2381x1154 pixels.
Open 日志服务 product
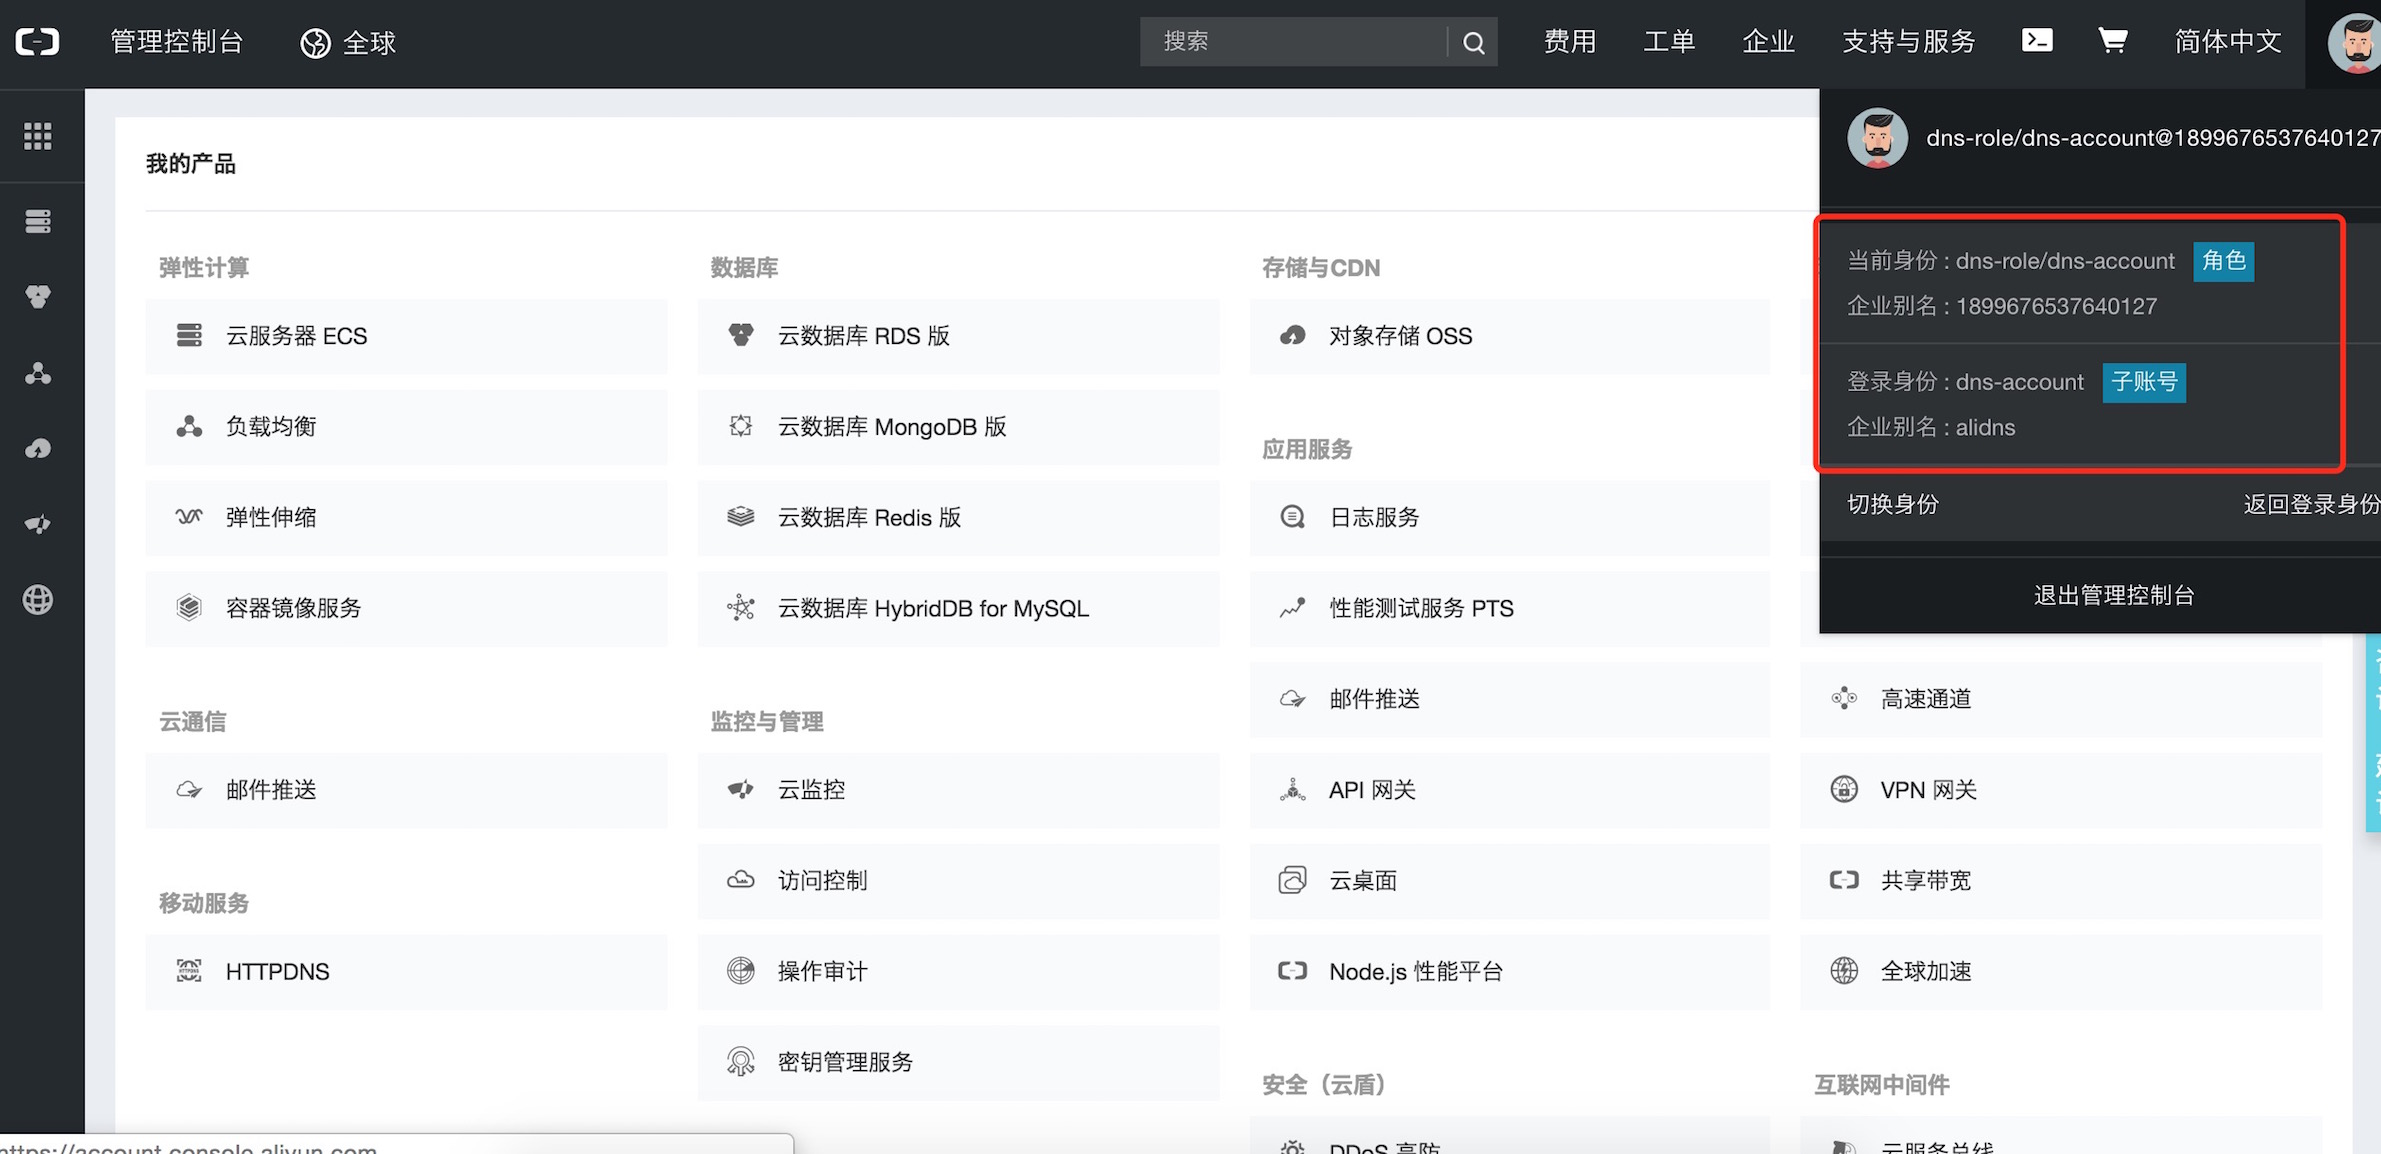(x=1510, y=518)
